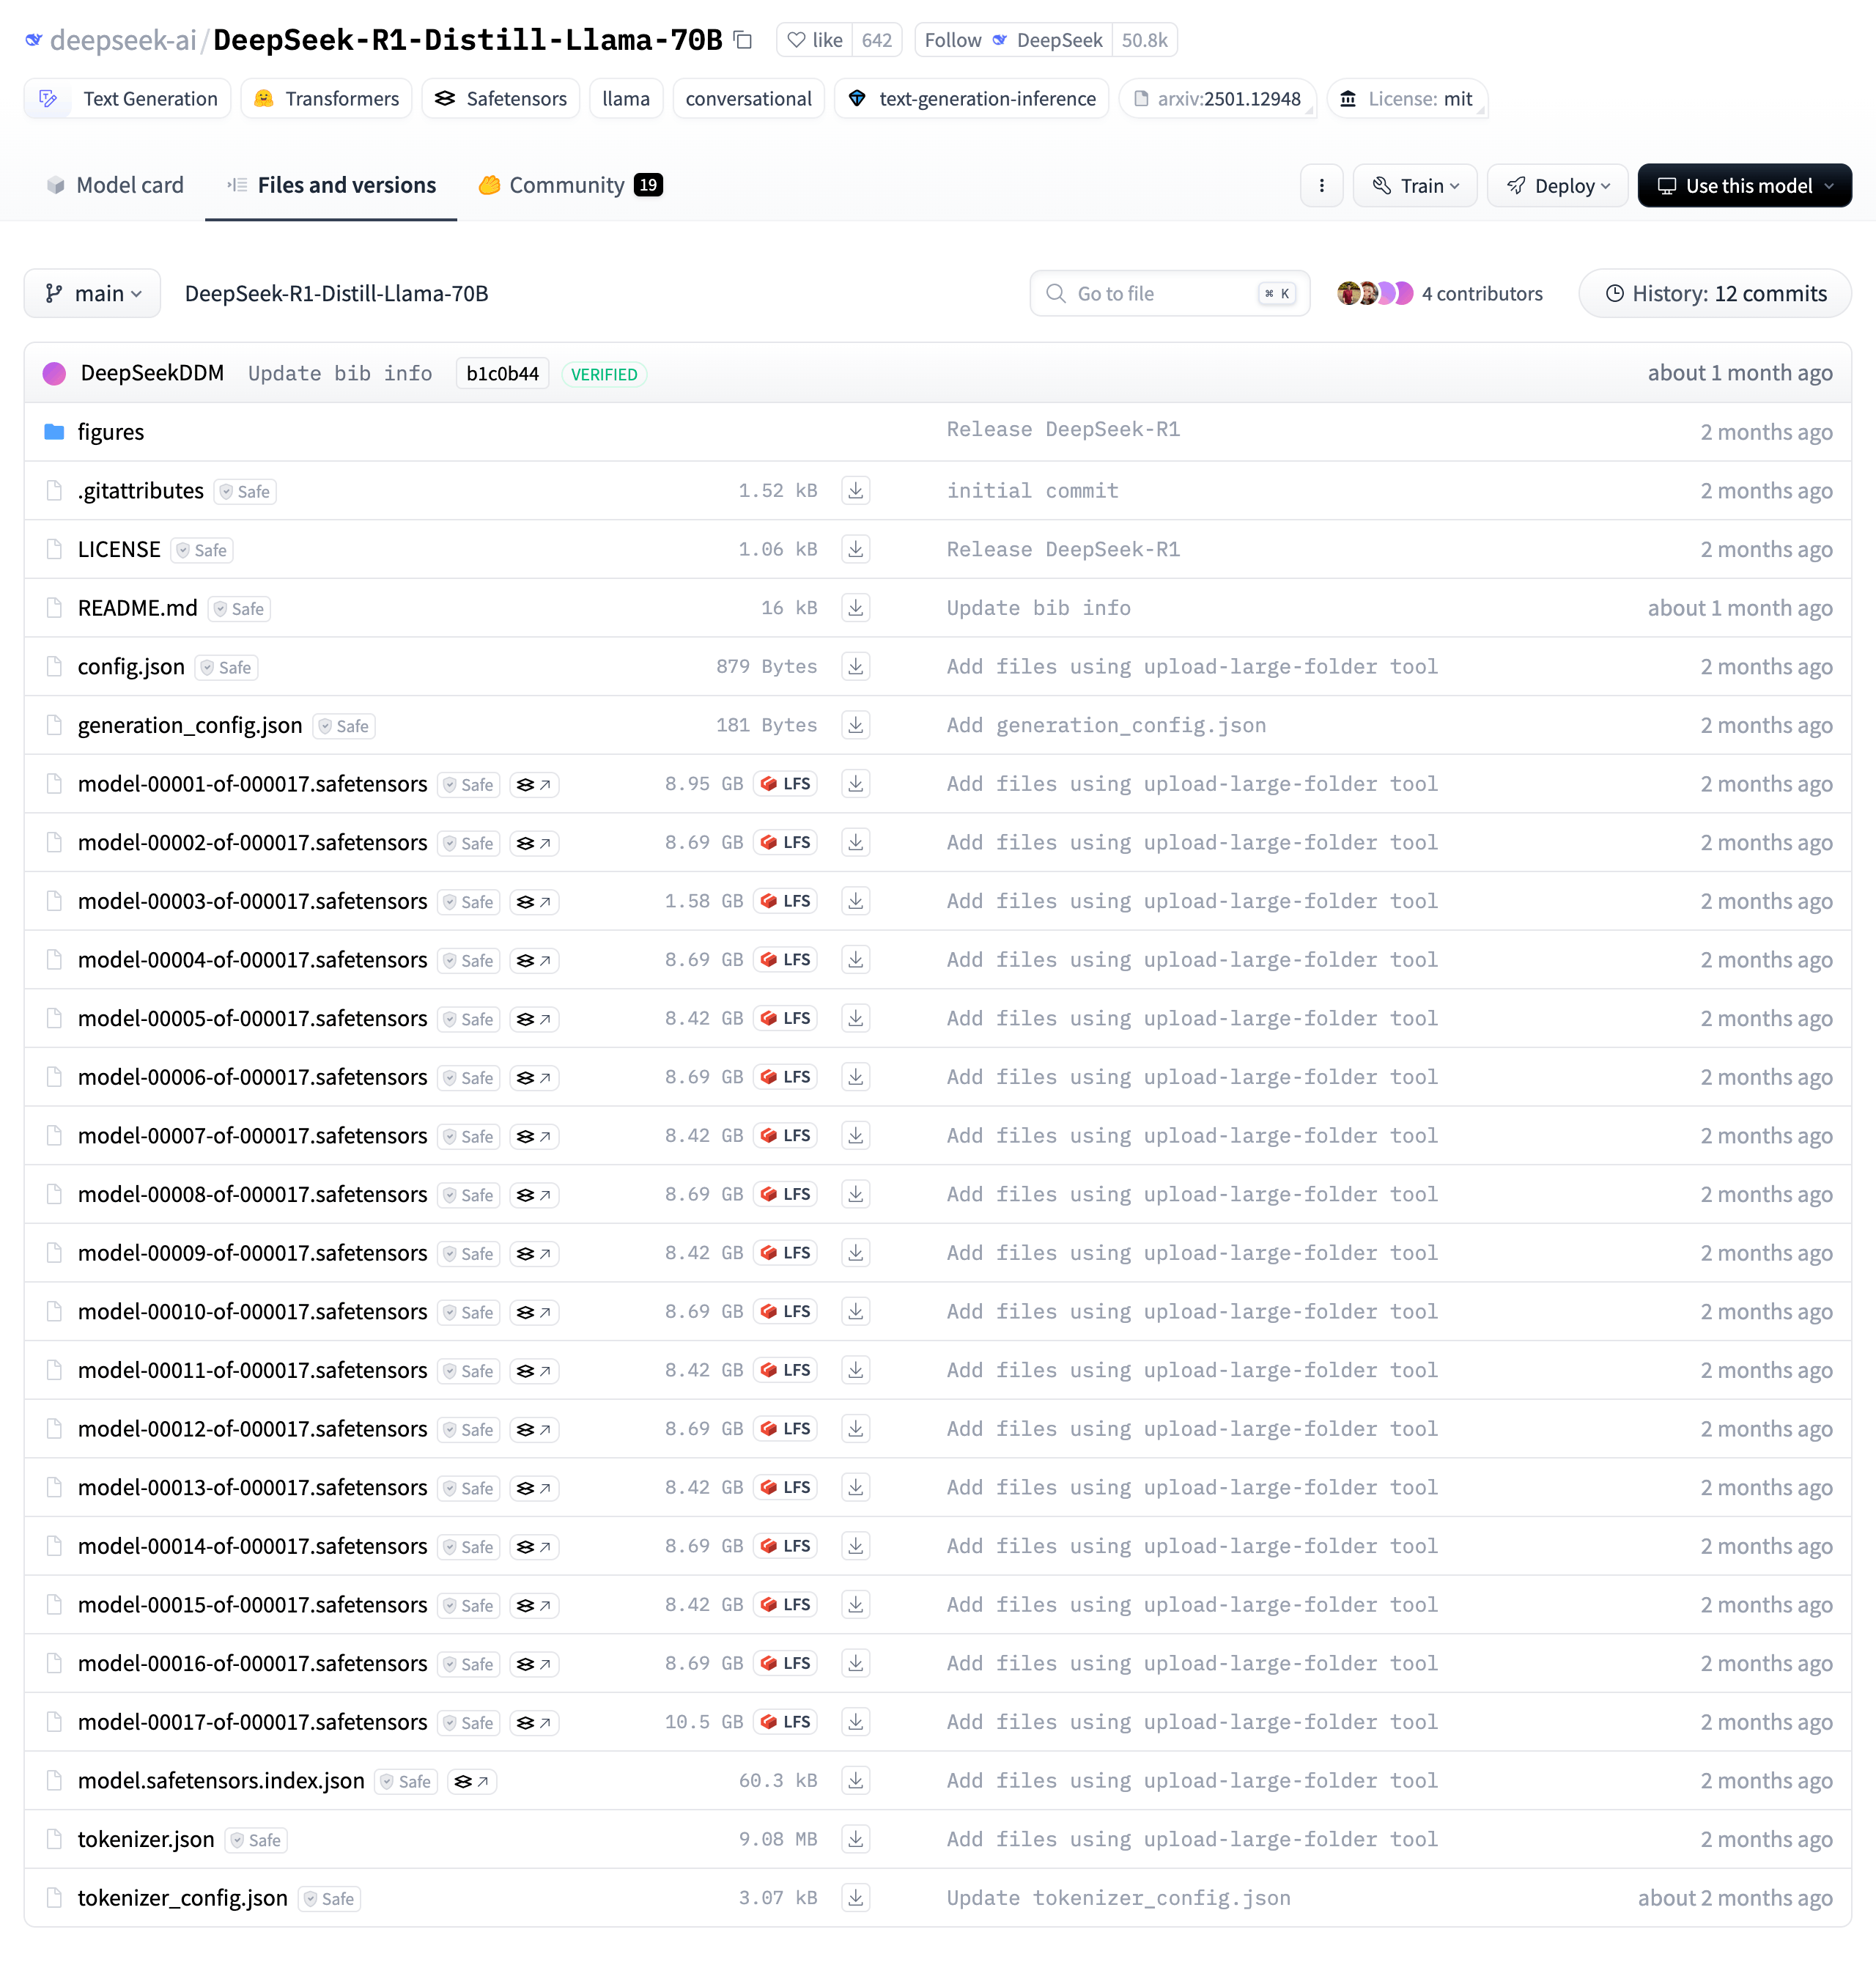The width and height of the screenshot is (1876, 1965).
Task: Download the tokenizer.json file
Action: coord(855,1838)
